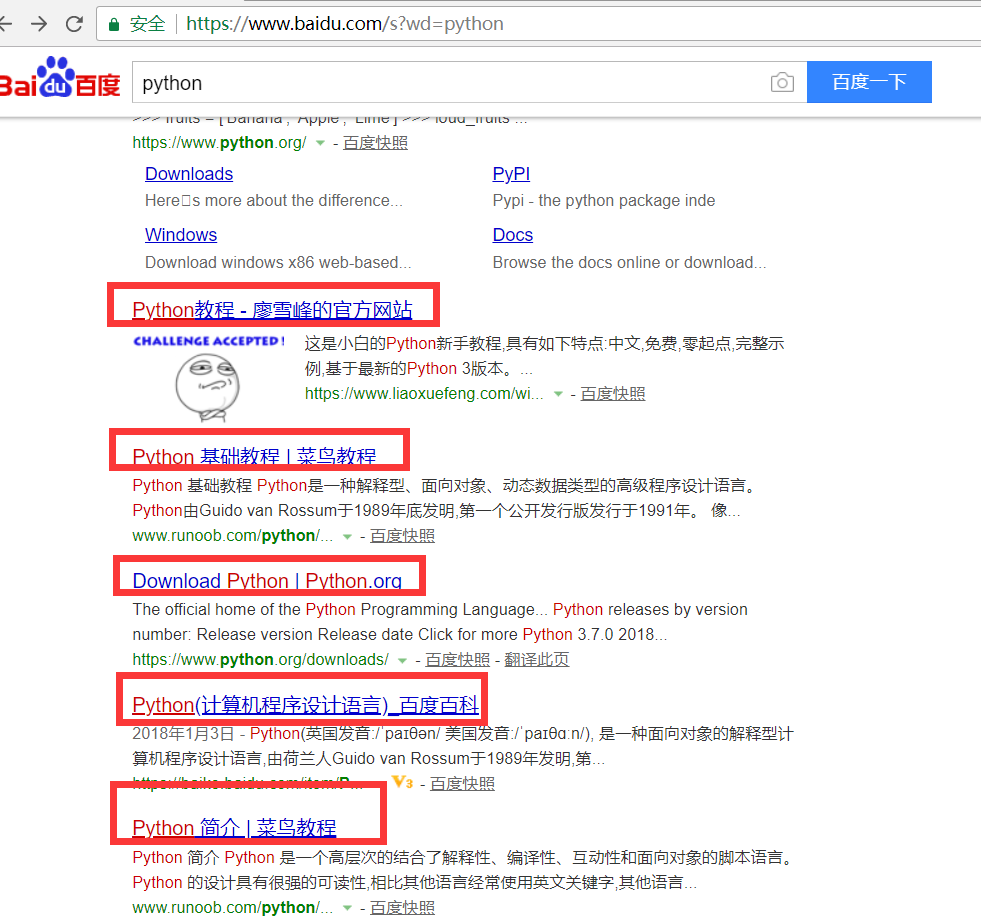Click 'Download windows x86 web-based...' description
This screenshot has height=916, width=981.
pos(278,262)
